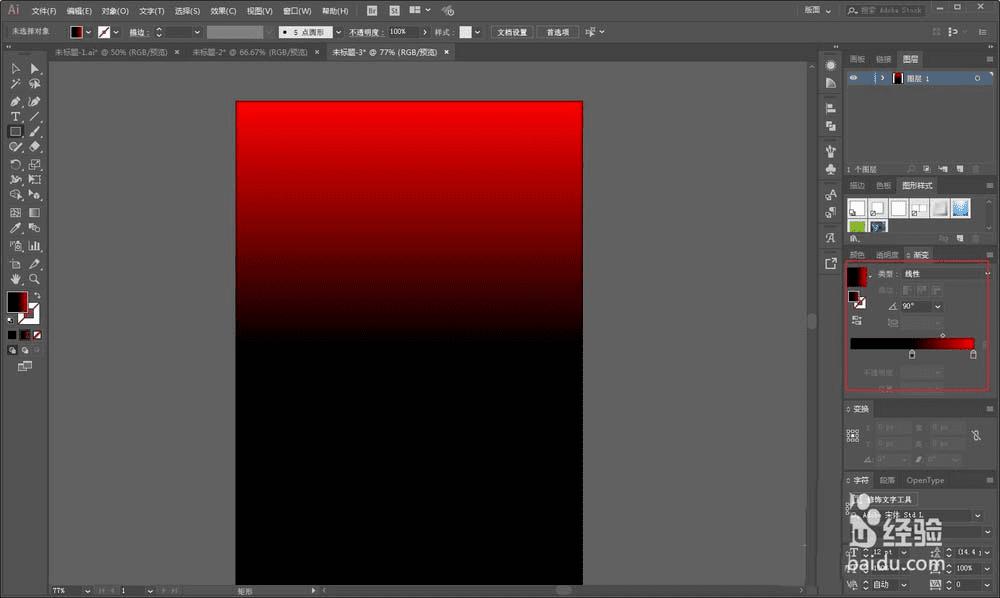Select the Curvature tool
This screenshot has height=598, width=1000.
(x=34, y=101)
